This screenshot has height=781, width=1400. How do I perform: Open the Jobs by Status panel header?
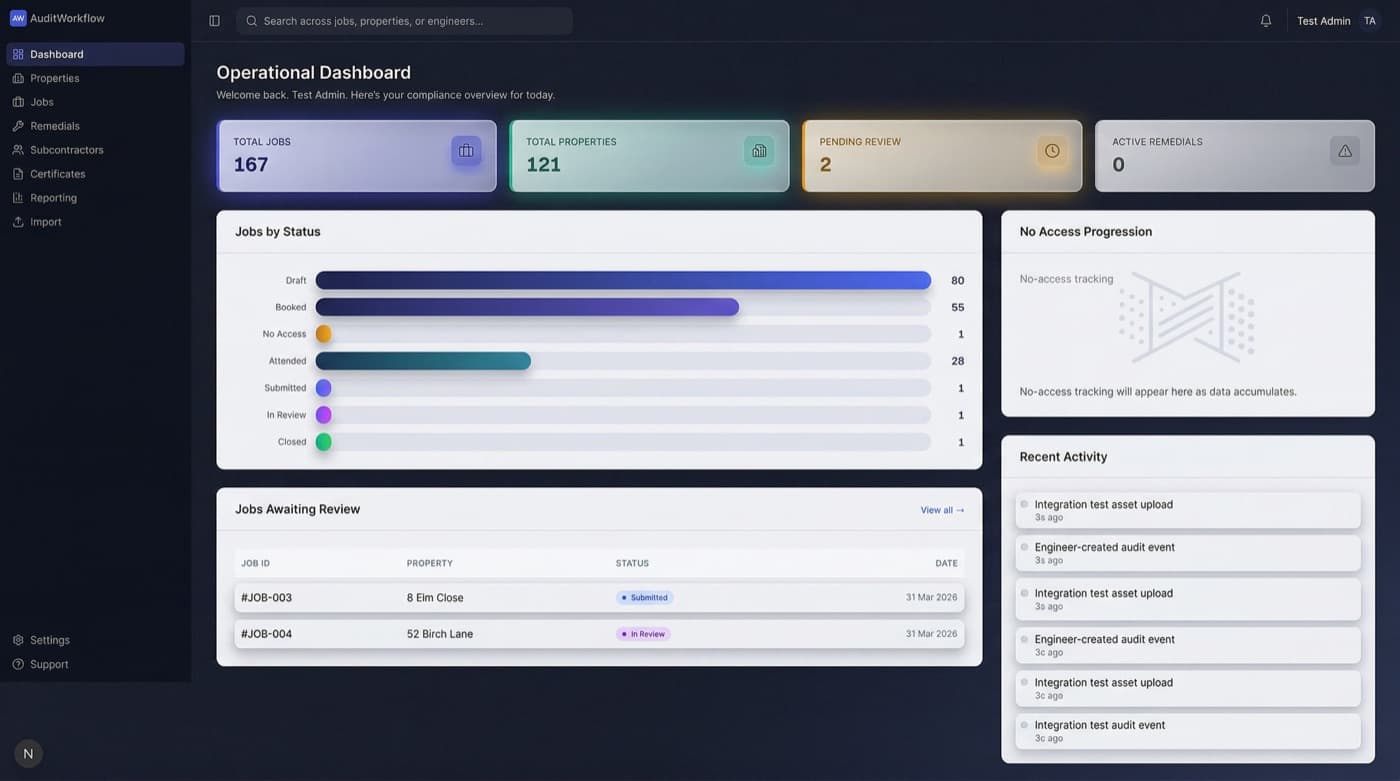(277, 231)
